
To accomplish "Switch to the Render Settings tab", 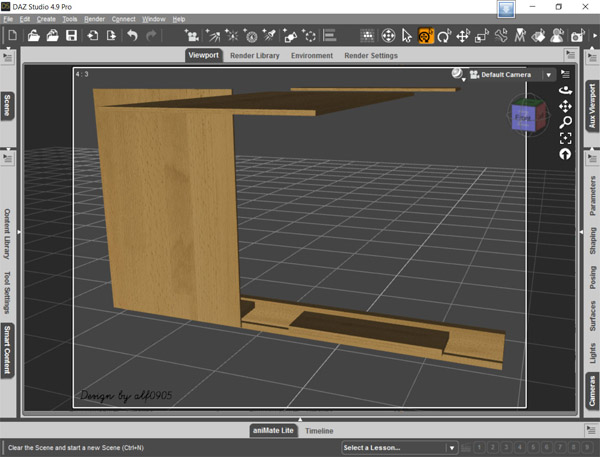I will click(x=370, y=56).
